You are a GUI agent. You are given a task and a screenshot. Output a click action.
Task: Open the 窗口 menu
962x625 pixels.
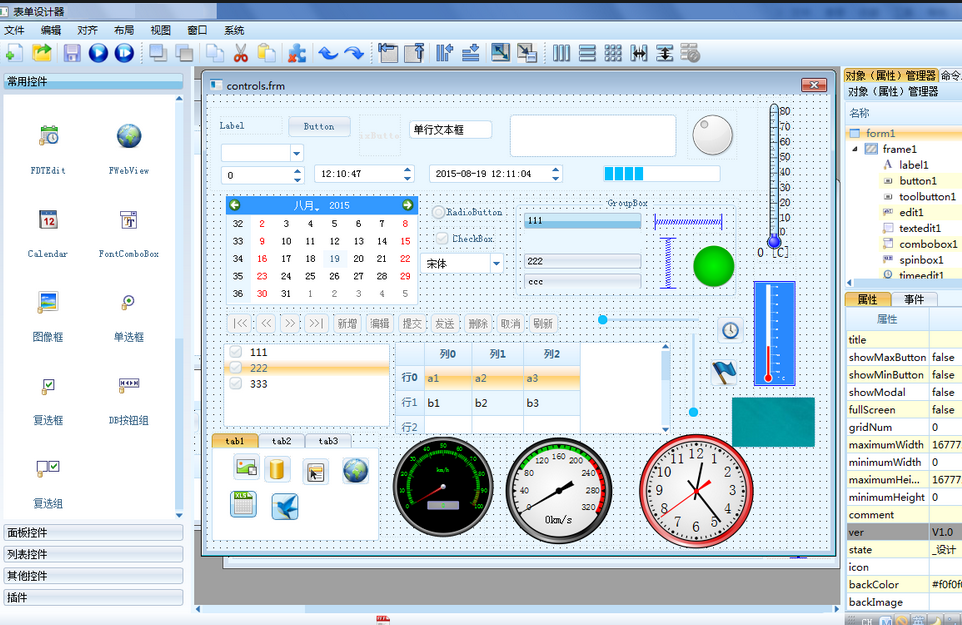[197, 30]
